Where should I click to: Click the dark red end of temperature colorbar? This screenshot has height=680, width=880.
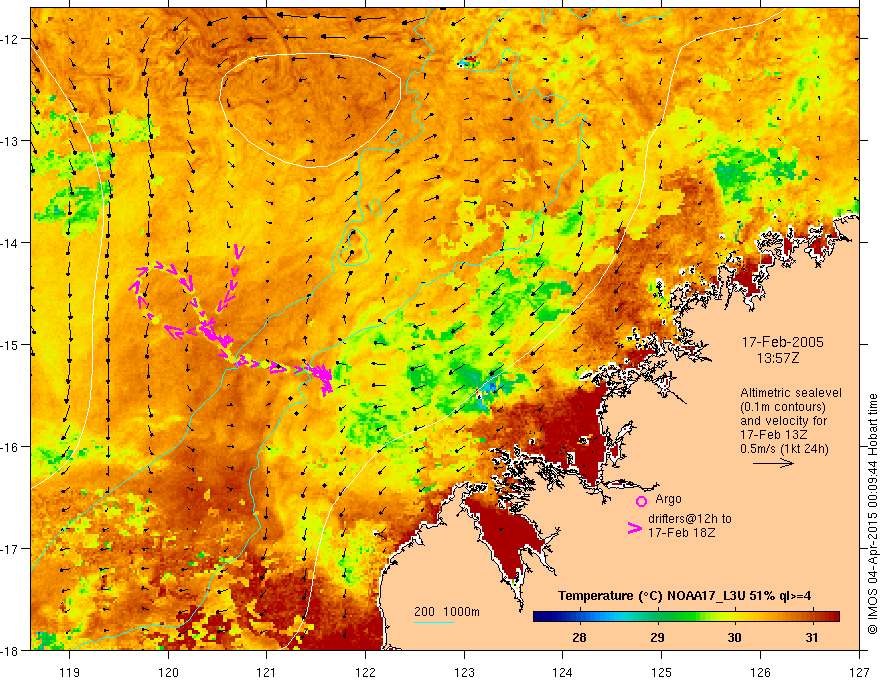click(x=832, y=617)
